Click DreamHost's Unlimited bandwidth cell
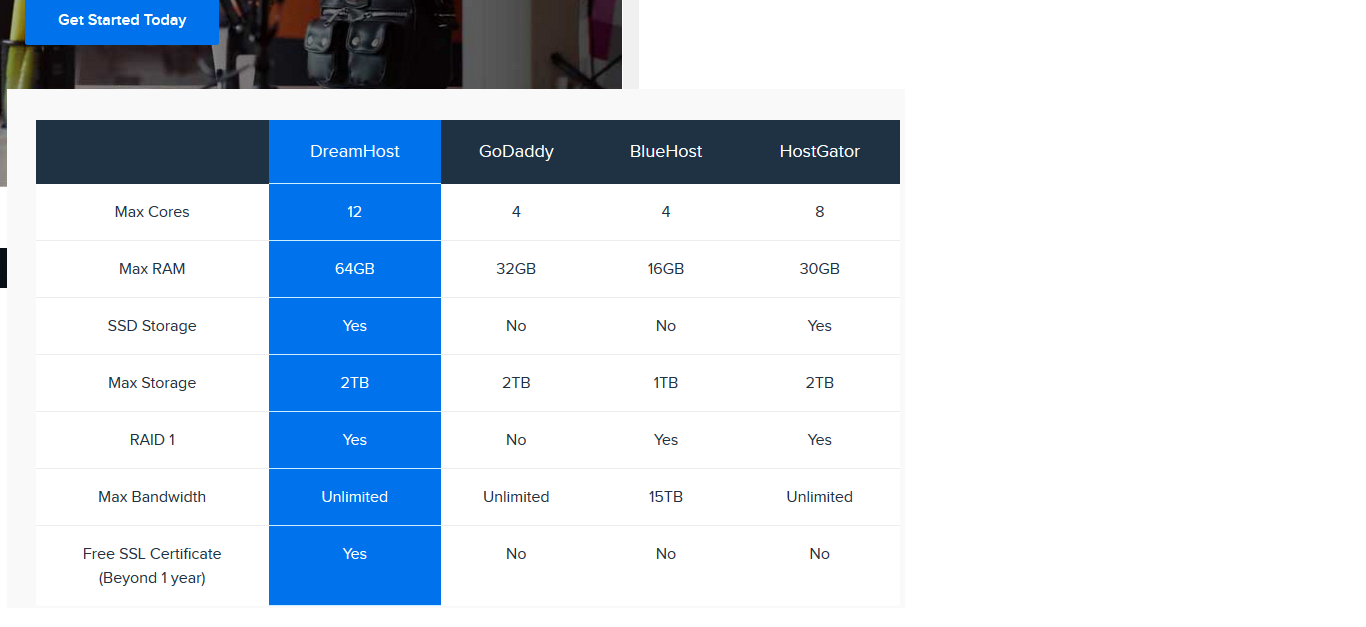 point(355,497)
